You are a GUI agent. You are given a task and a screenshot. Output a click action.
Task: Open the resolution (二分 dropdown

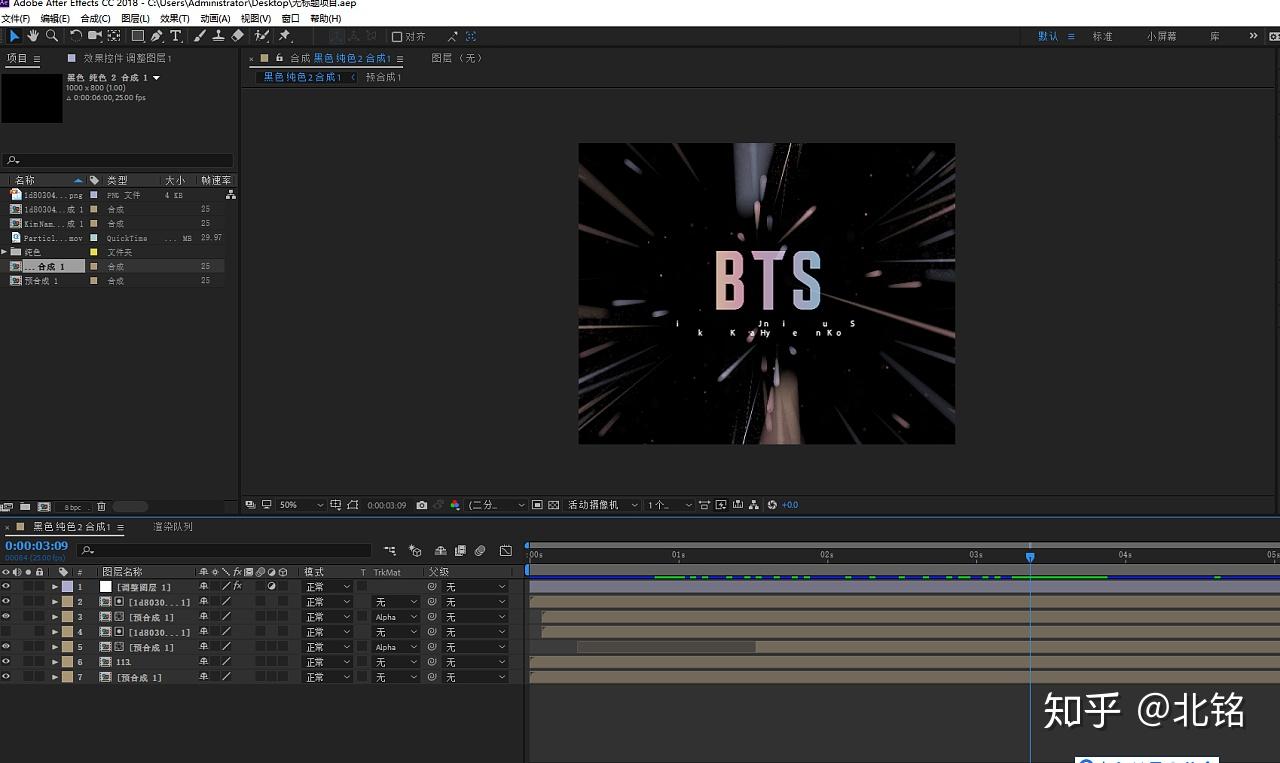click(x=496, y=505)
